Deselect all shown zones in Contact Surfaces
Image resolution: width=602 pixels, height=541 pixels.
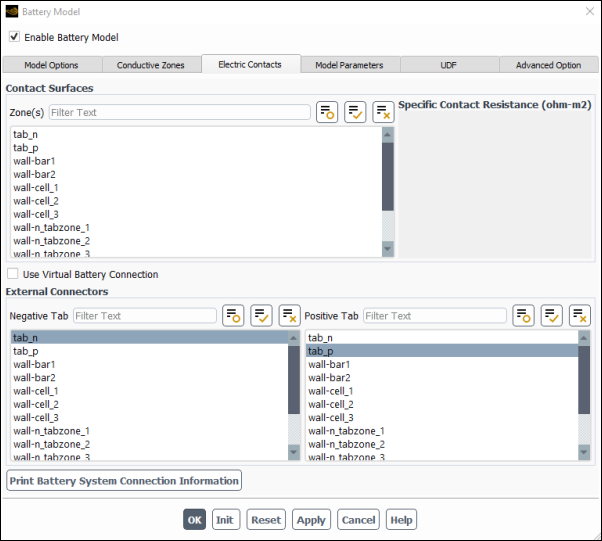[x=383, y=112]
